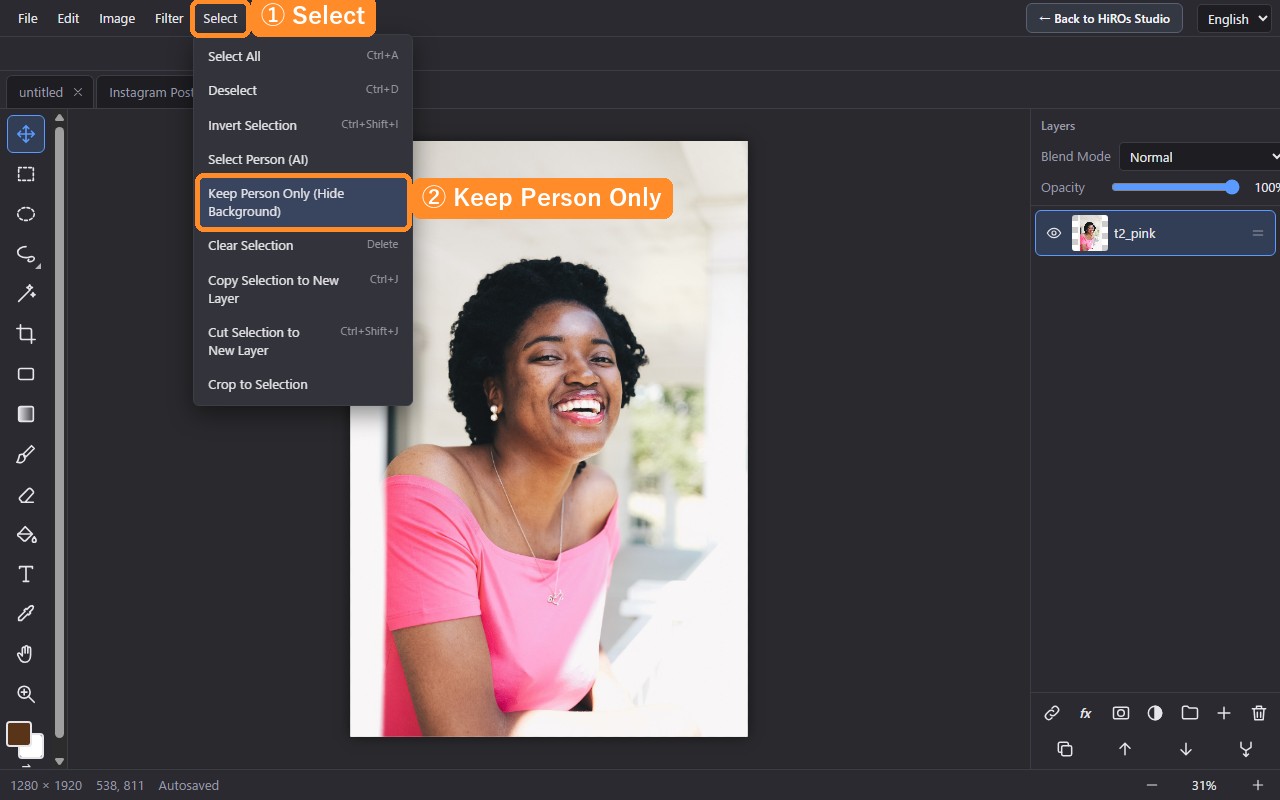Select the Elliptical Marquee tool
Viewport: 1280px width, 800px height.
coord(26,214)
